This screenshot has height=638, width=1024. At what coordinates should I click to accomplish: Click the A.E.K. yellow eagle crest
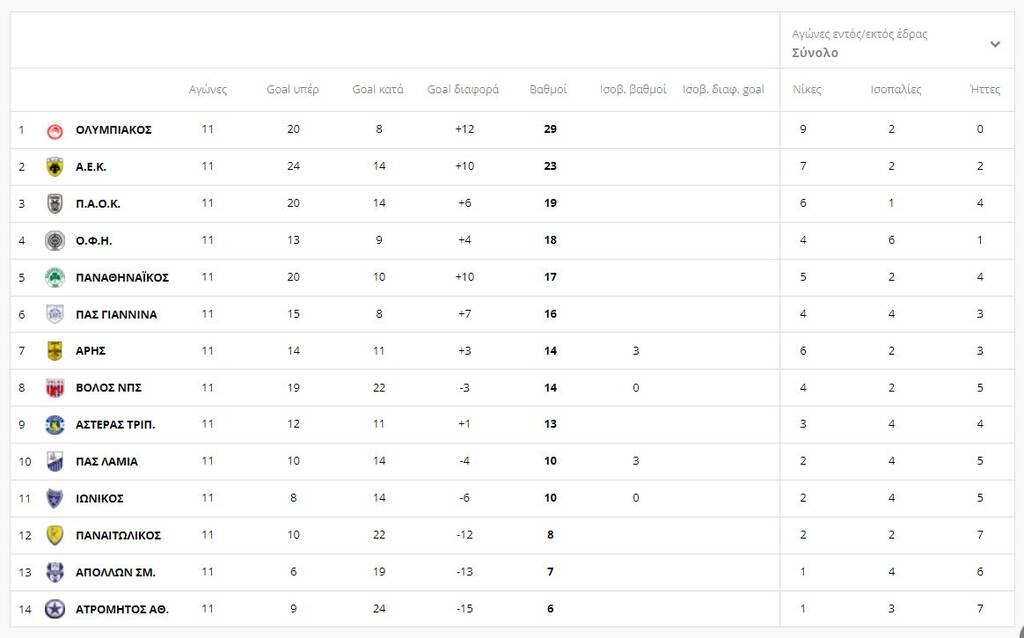point(55,167)
